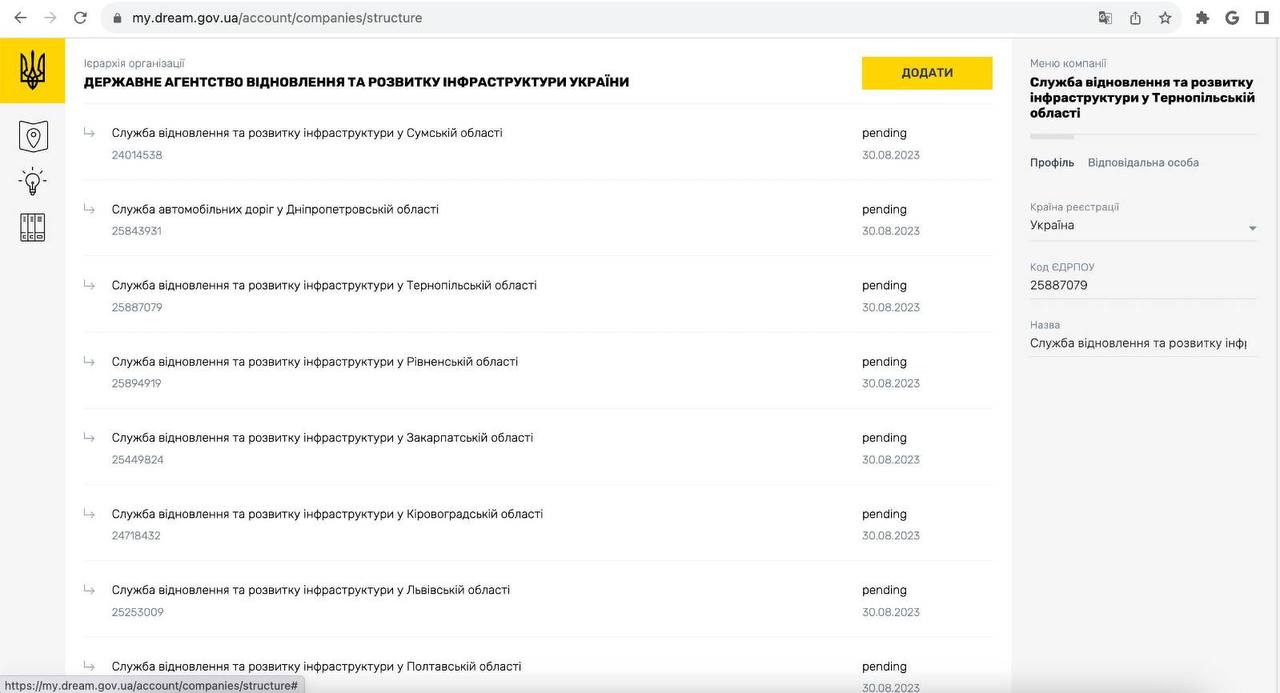Open the map pin sidebar icon
1280x693 pixels.
coord(33,136)
